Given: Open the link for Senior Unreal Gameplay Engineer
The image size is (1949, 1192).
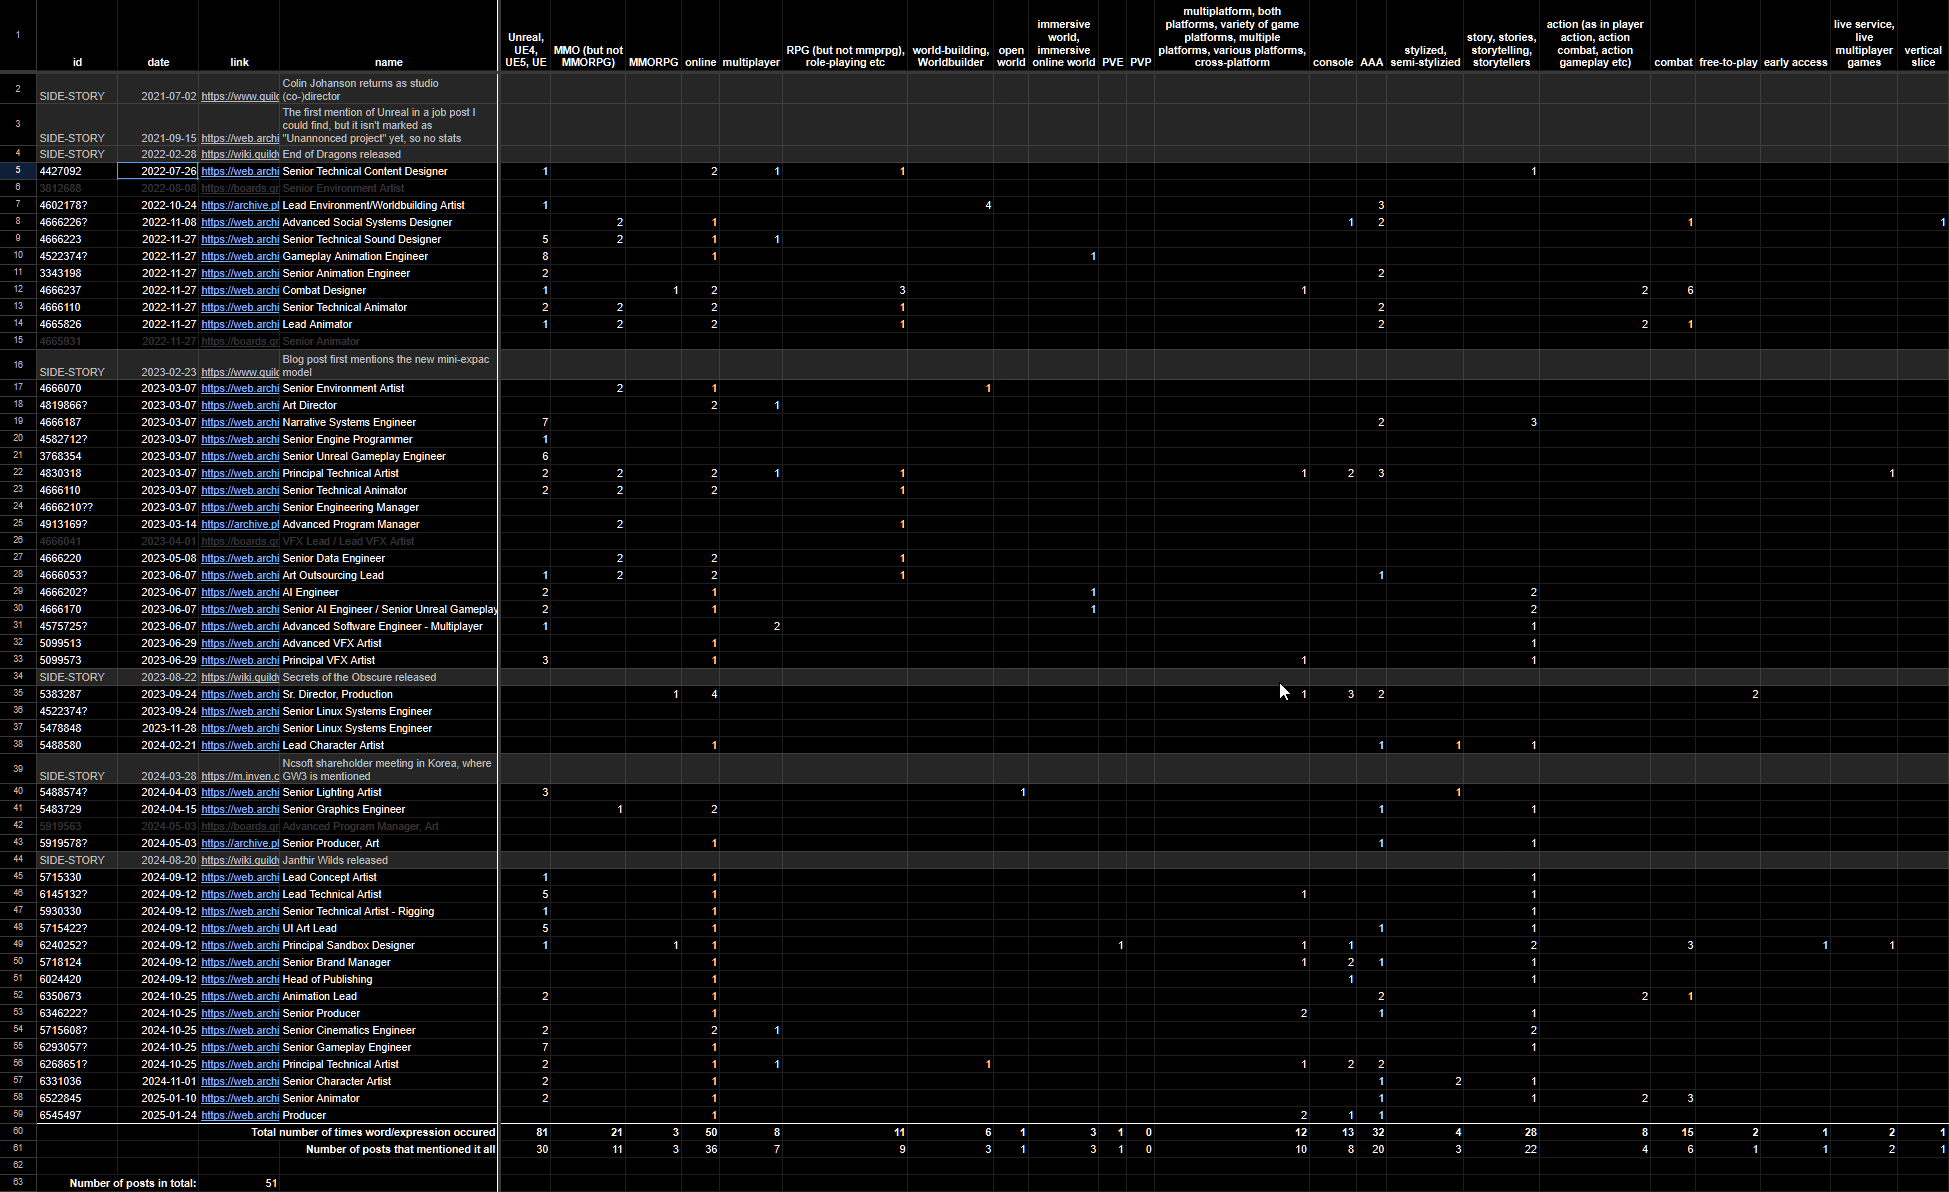Looking at the screenshot, I should (x=239, y=456).
